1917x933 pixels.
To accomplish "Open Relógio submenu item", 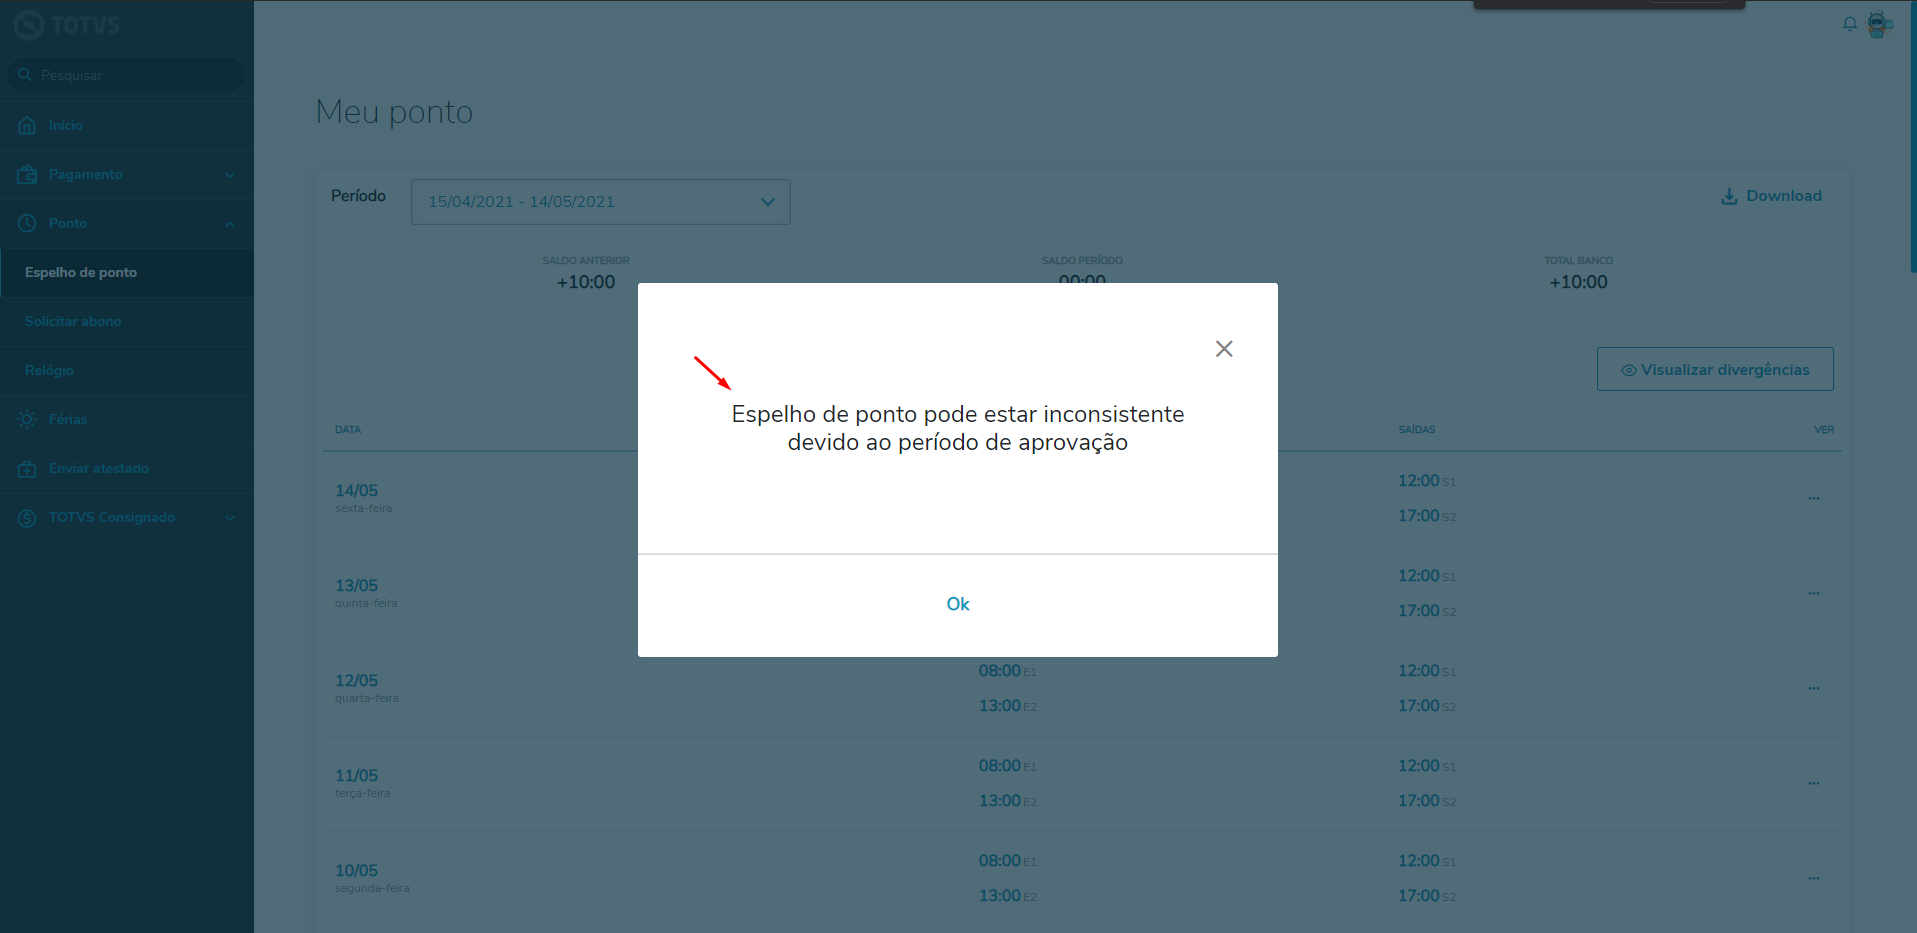I will pos(49,370).
